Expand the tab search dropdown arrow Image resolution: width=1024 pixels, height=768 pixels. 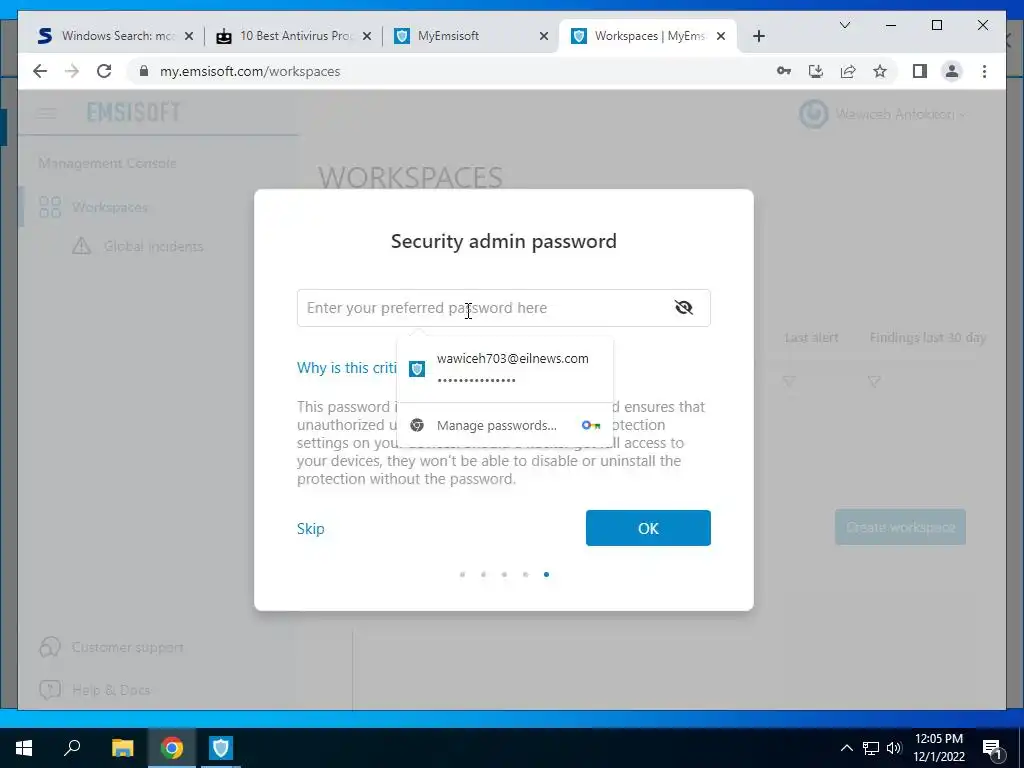pos(844,25)
